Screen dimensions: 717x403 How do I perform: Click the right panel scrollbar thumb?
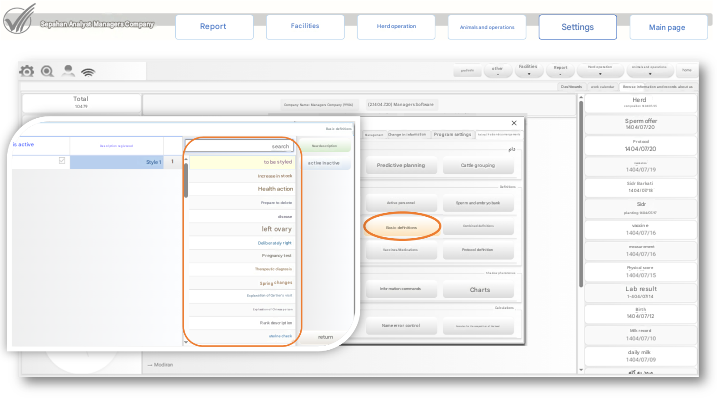[581, 194]
